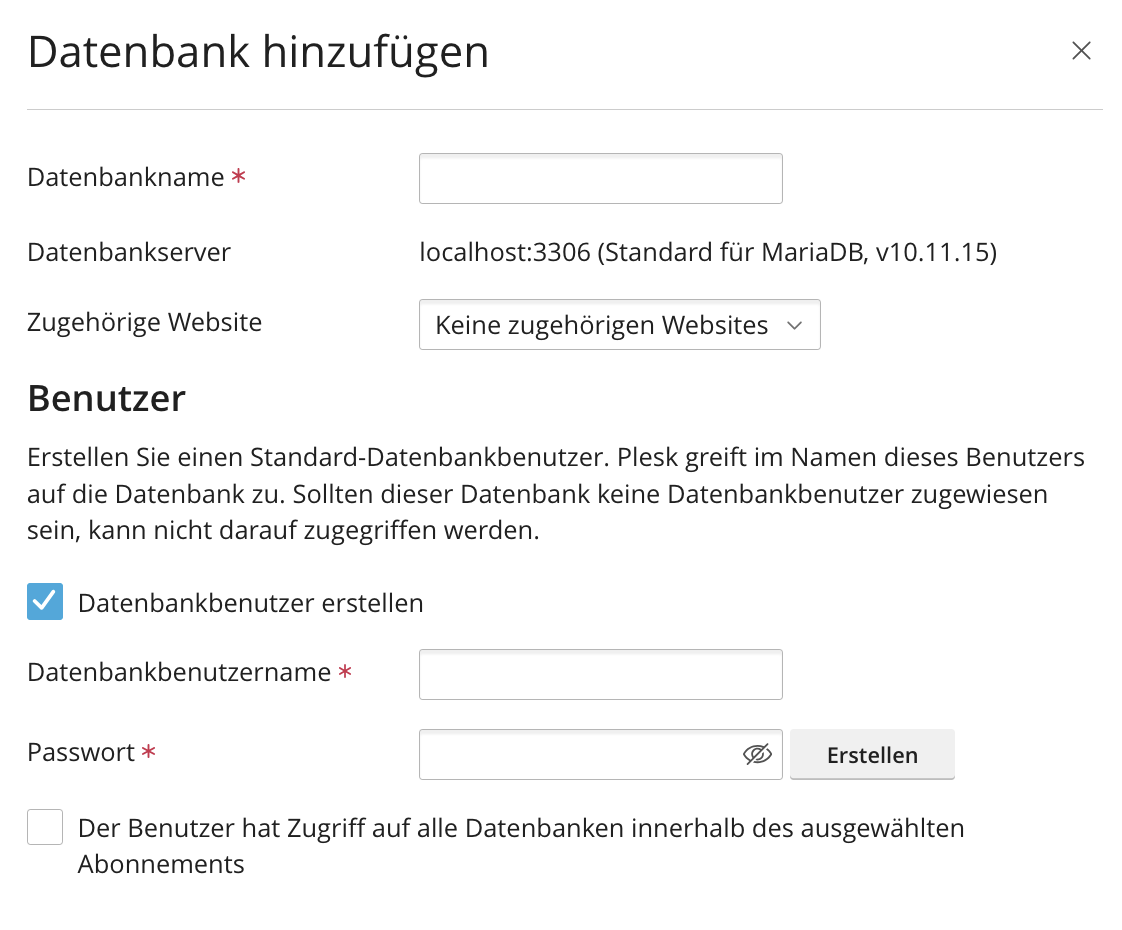The height and width of the screenshot is (930, 1122).
Task: Click the 'Der Benutzer hat Zugriff' label text
Action: point(520,829)
